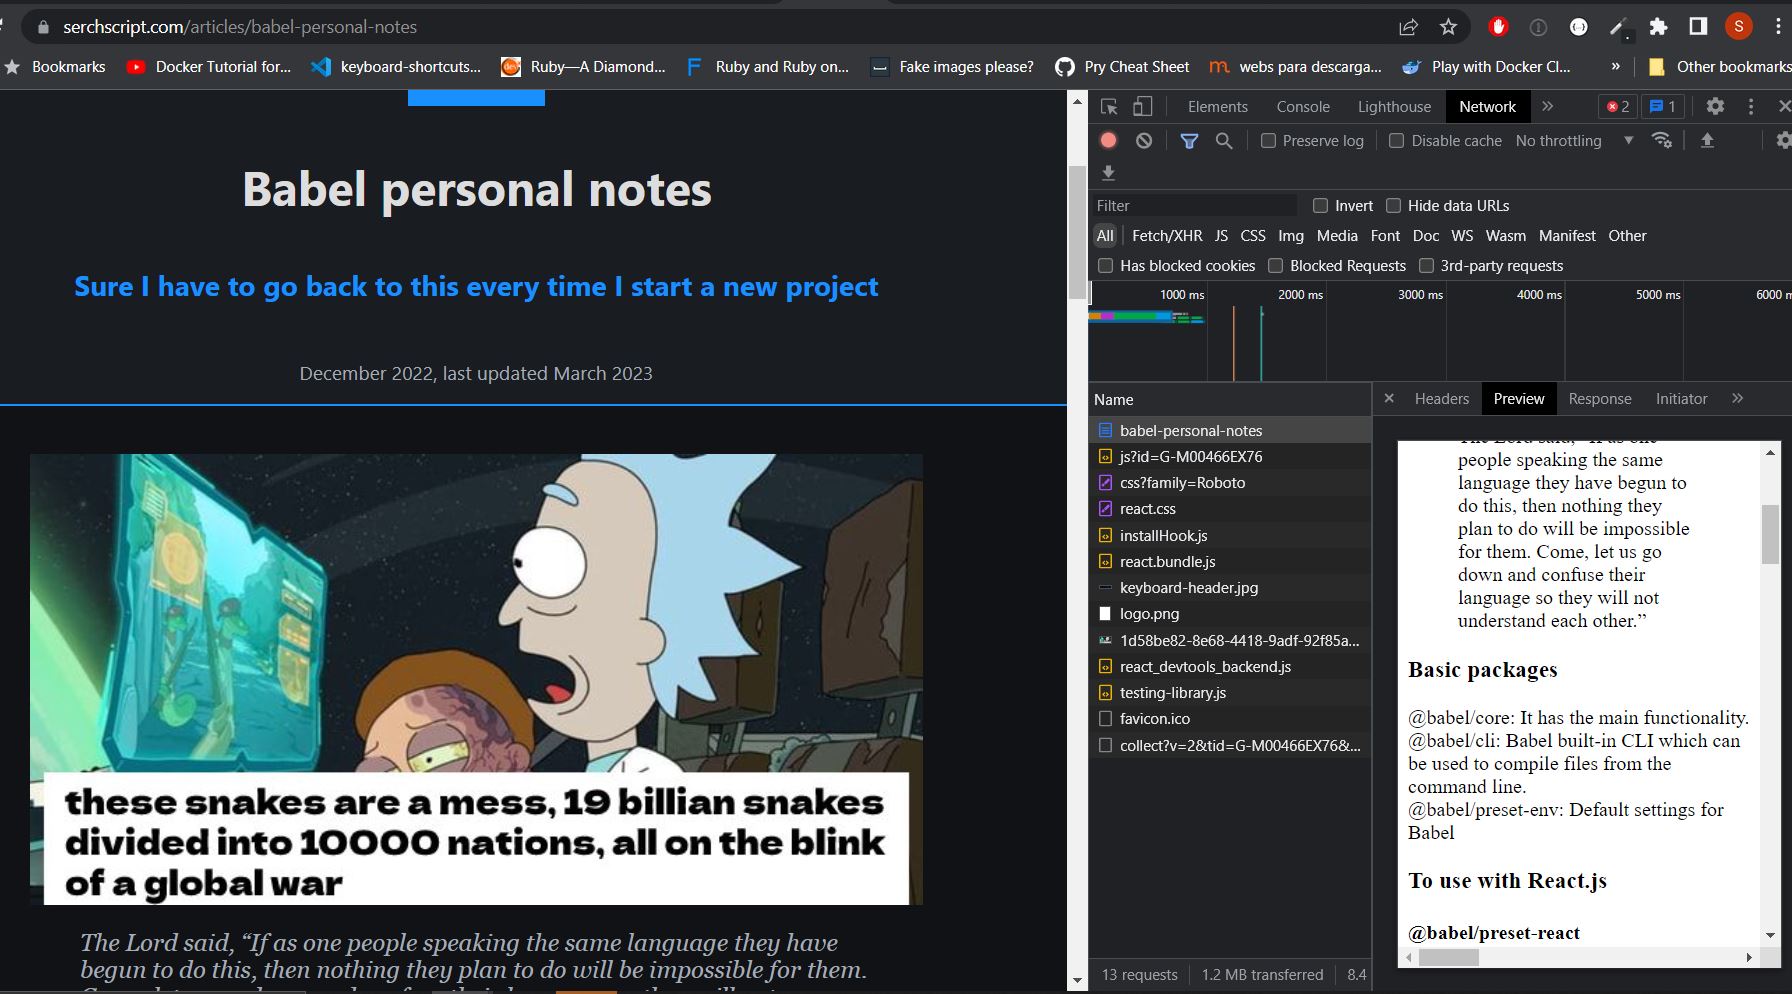Open the Extensions puzzle piece icon

(x=1658, y=27)
